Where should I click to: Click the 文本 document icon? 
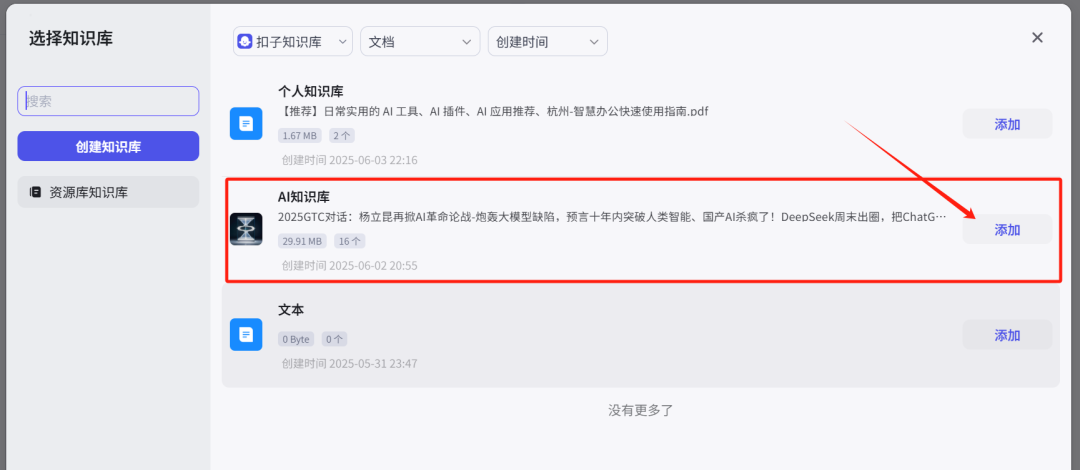tap(246, 335)
